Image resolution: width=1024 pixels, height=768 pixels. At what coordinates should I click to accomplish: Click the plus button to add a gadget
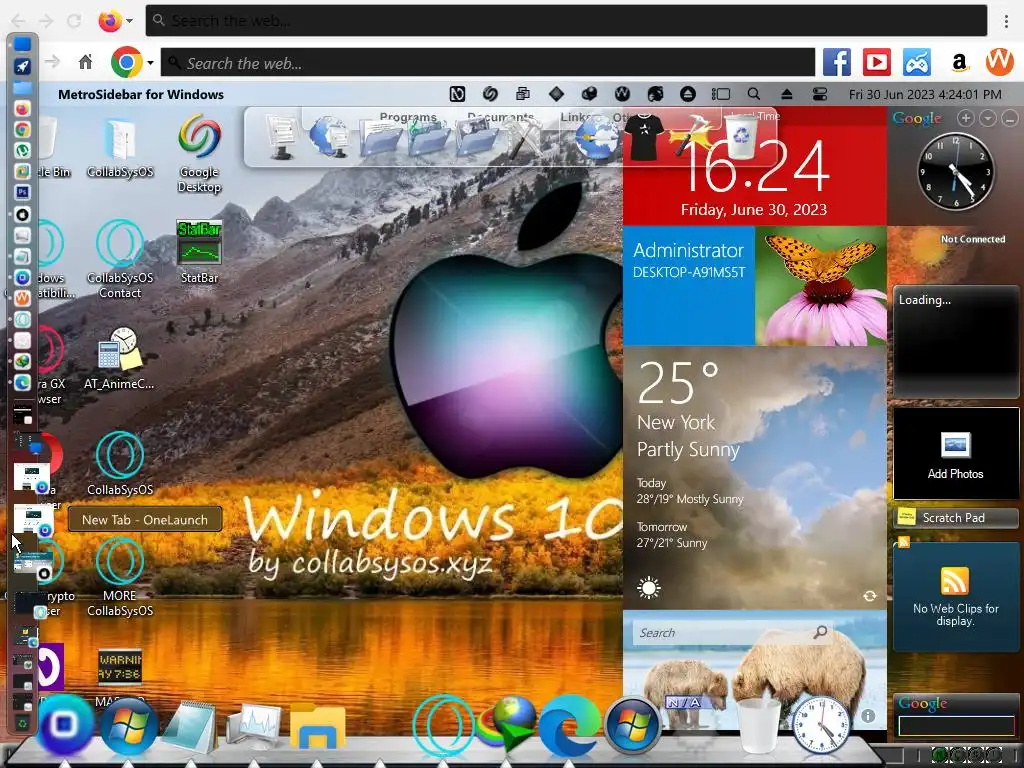coord(965,118)
